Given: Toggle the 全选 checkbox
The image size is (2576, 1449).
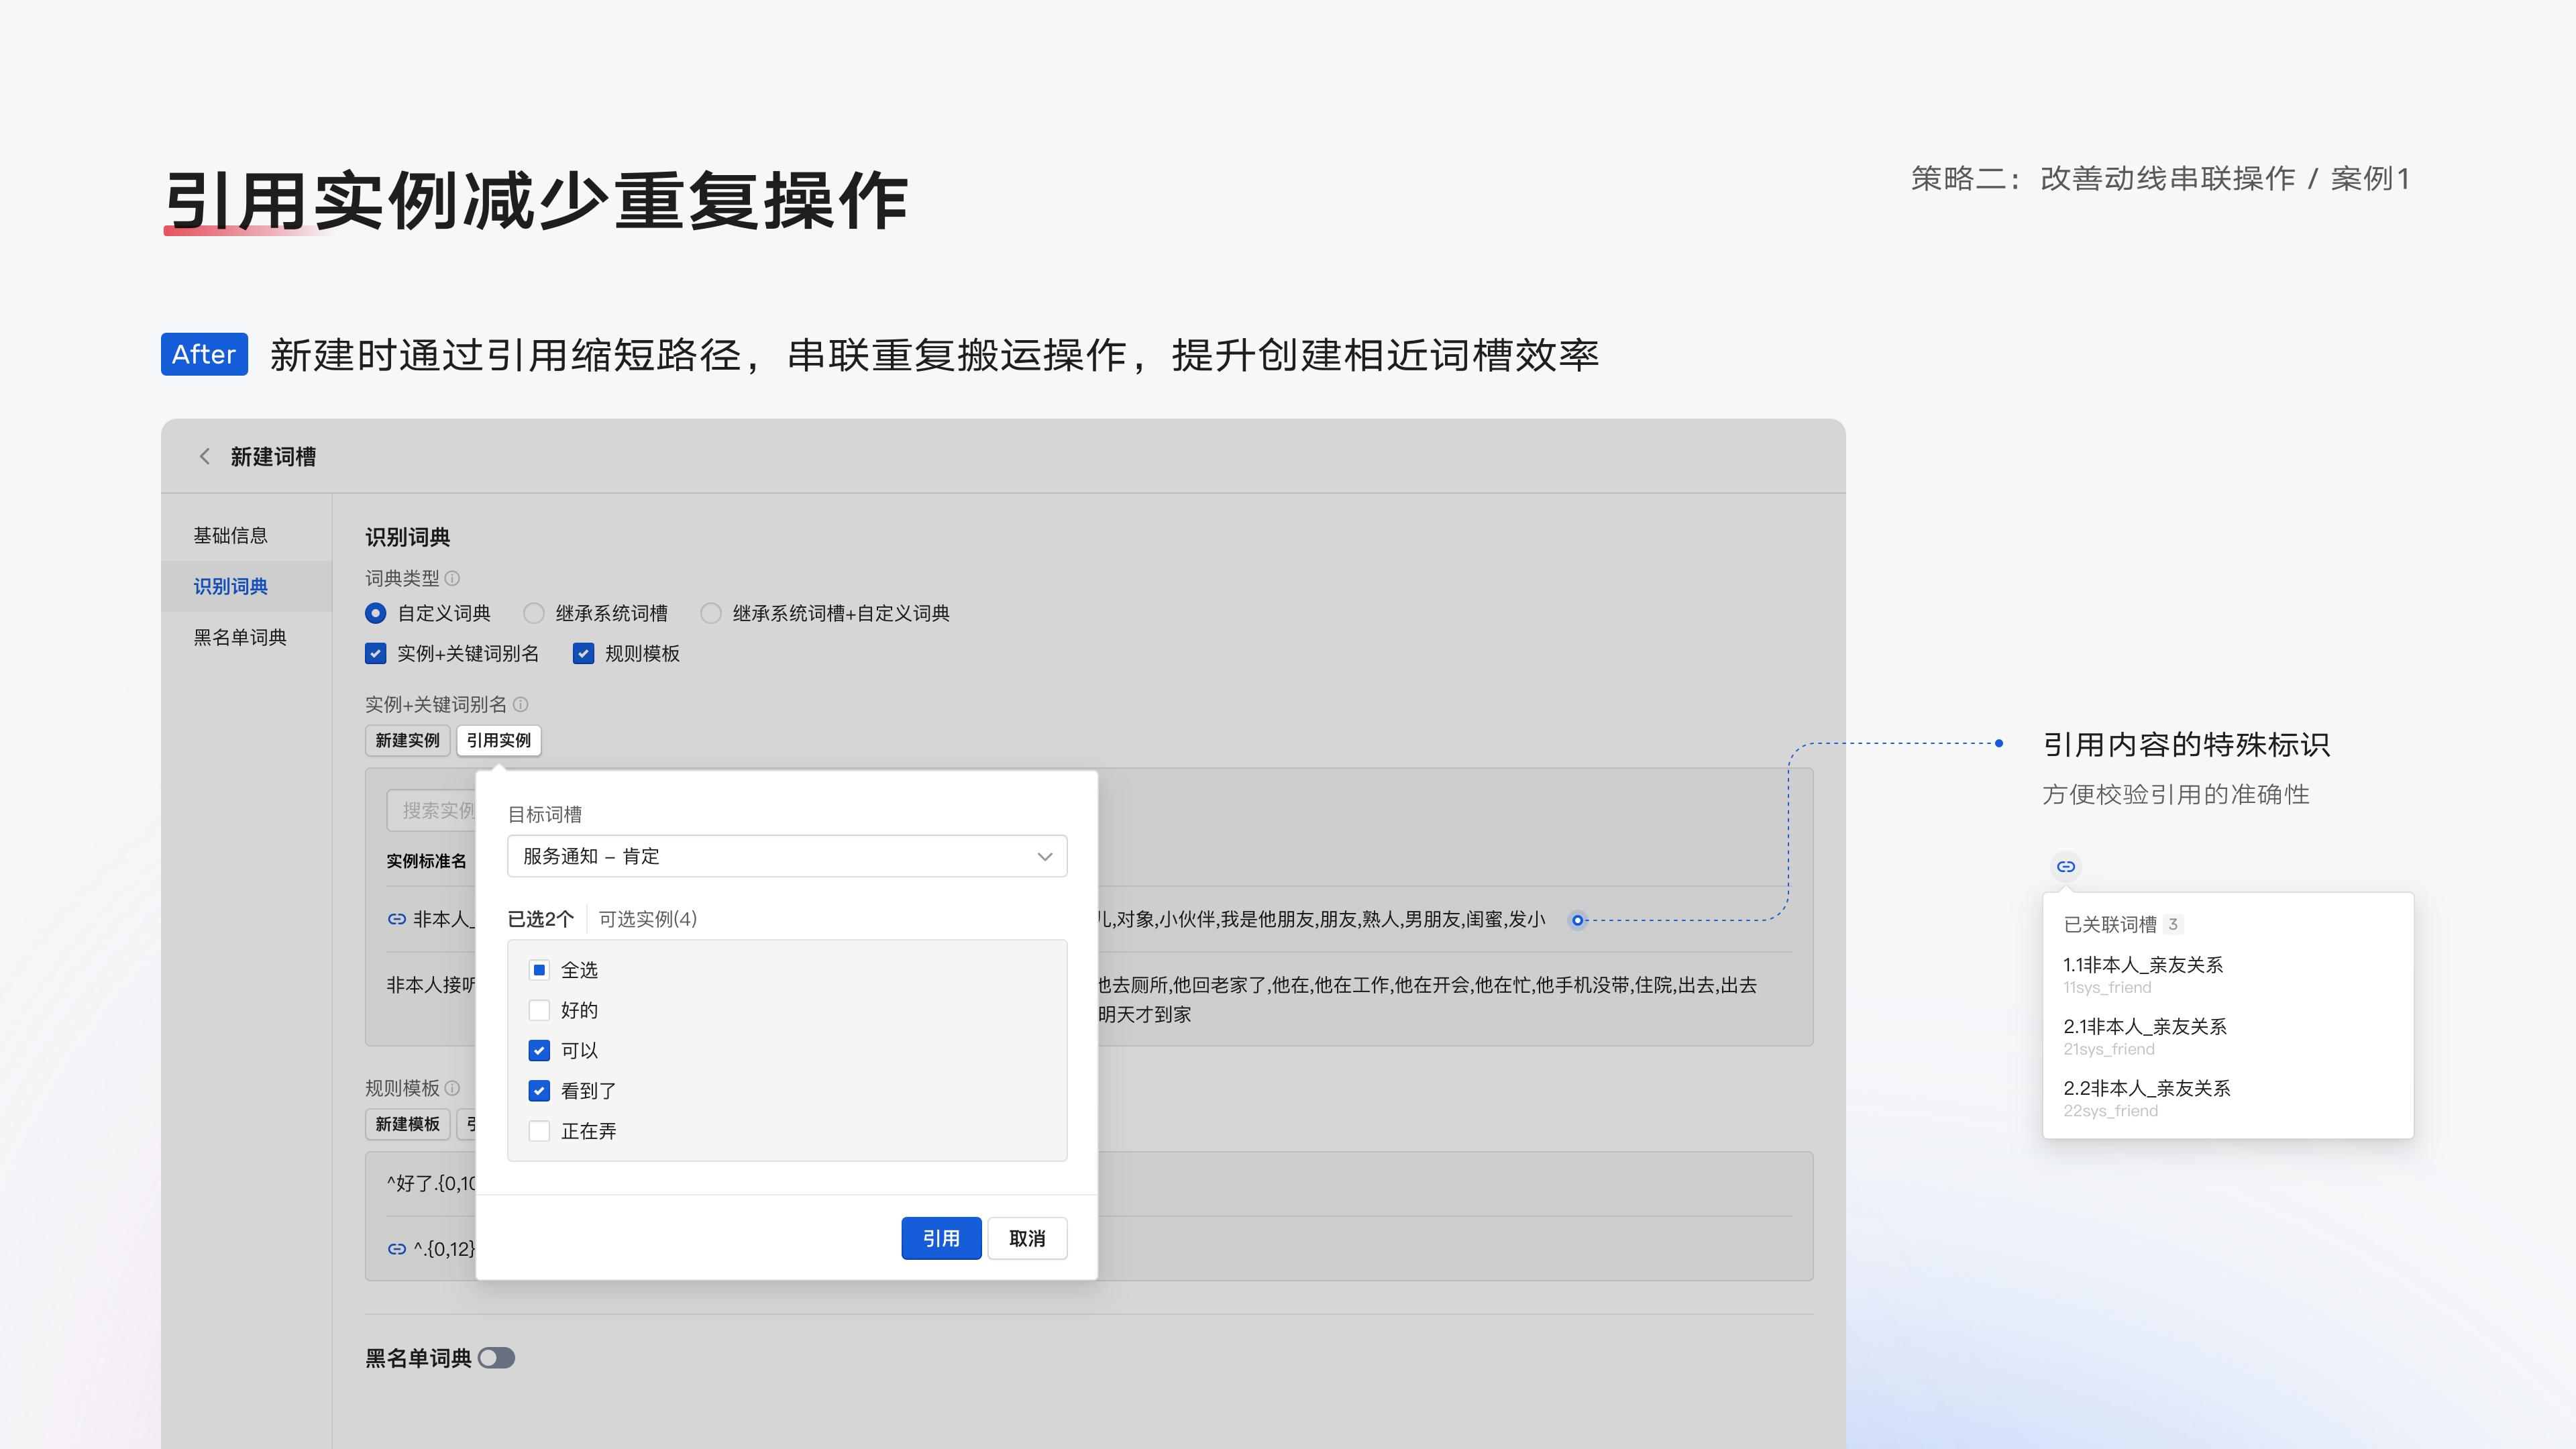Looking at the screenshot, I should point(539,970).
